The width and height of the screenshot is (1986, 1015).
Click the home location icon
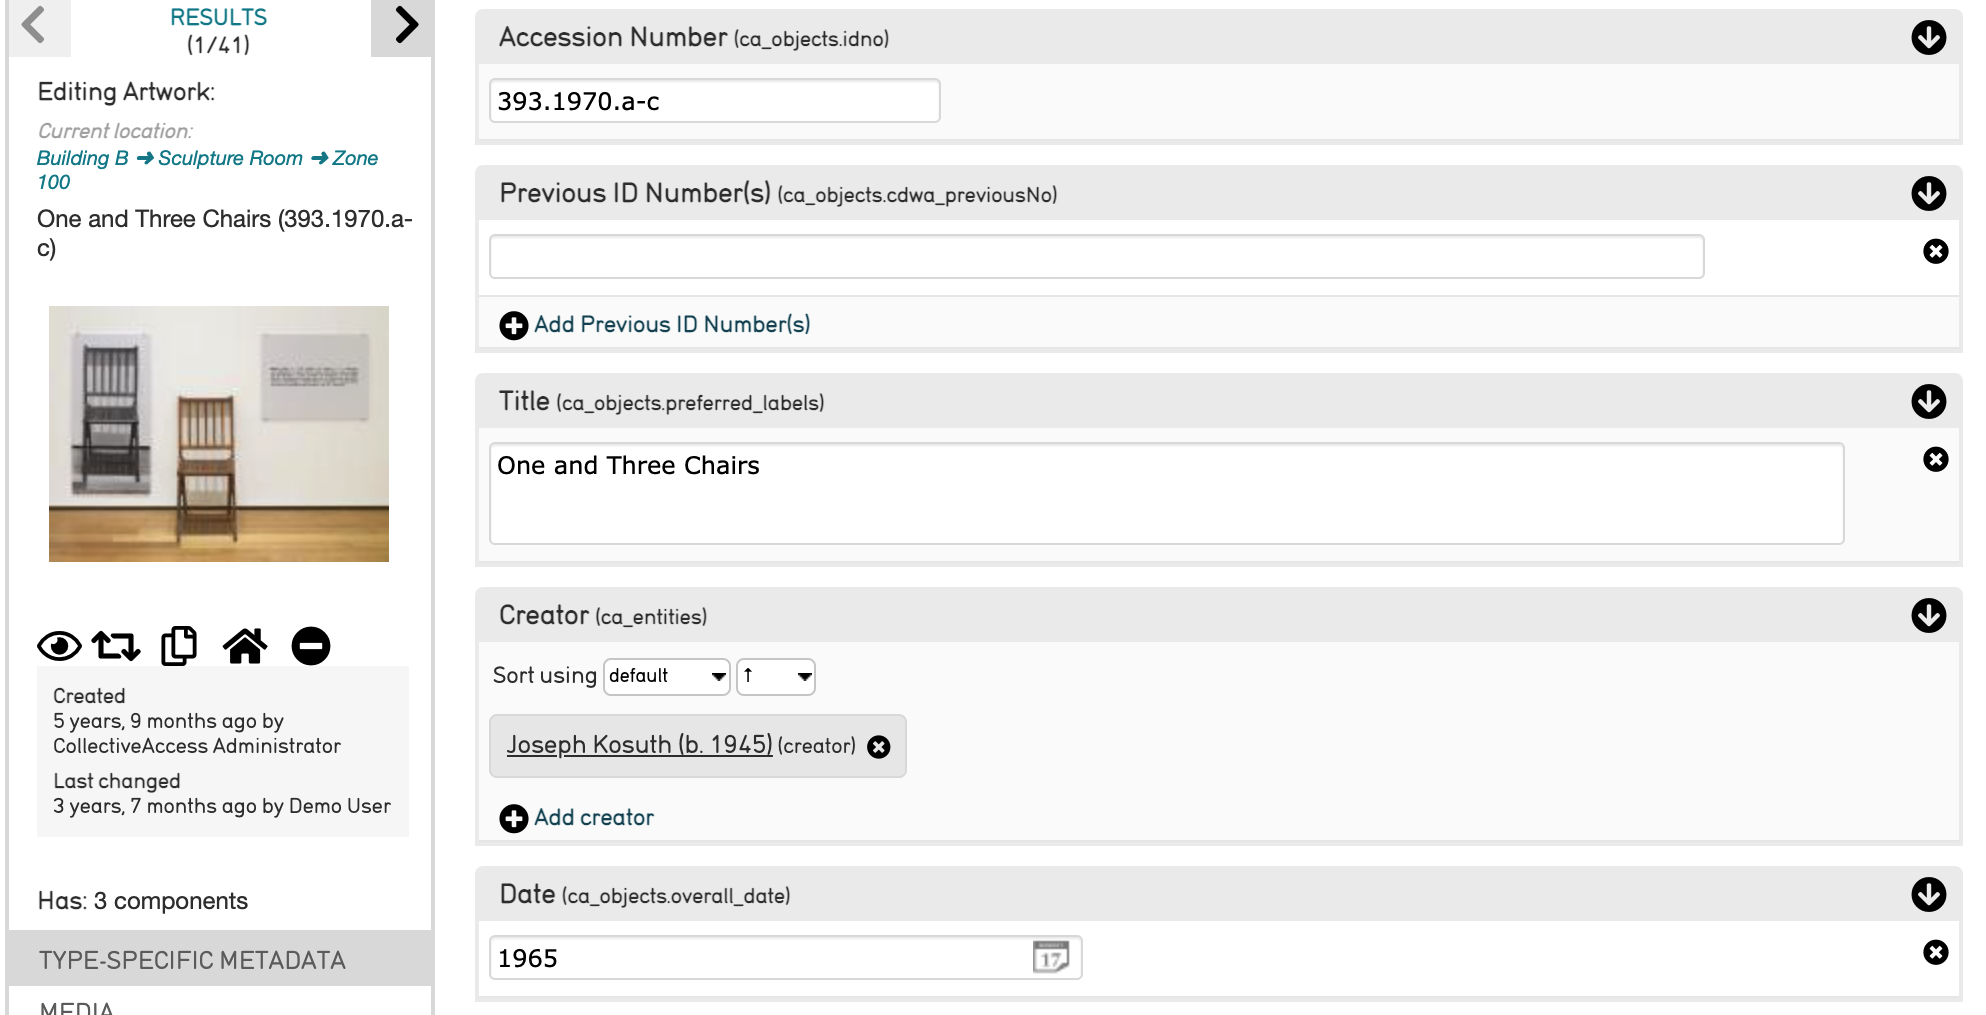click(x=245, y=646)
